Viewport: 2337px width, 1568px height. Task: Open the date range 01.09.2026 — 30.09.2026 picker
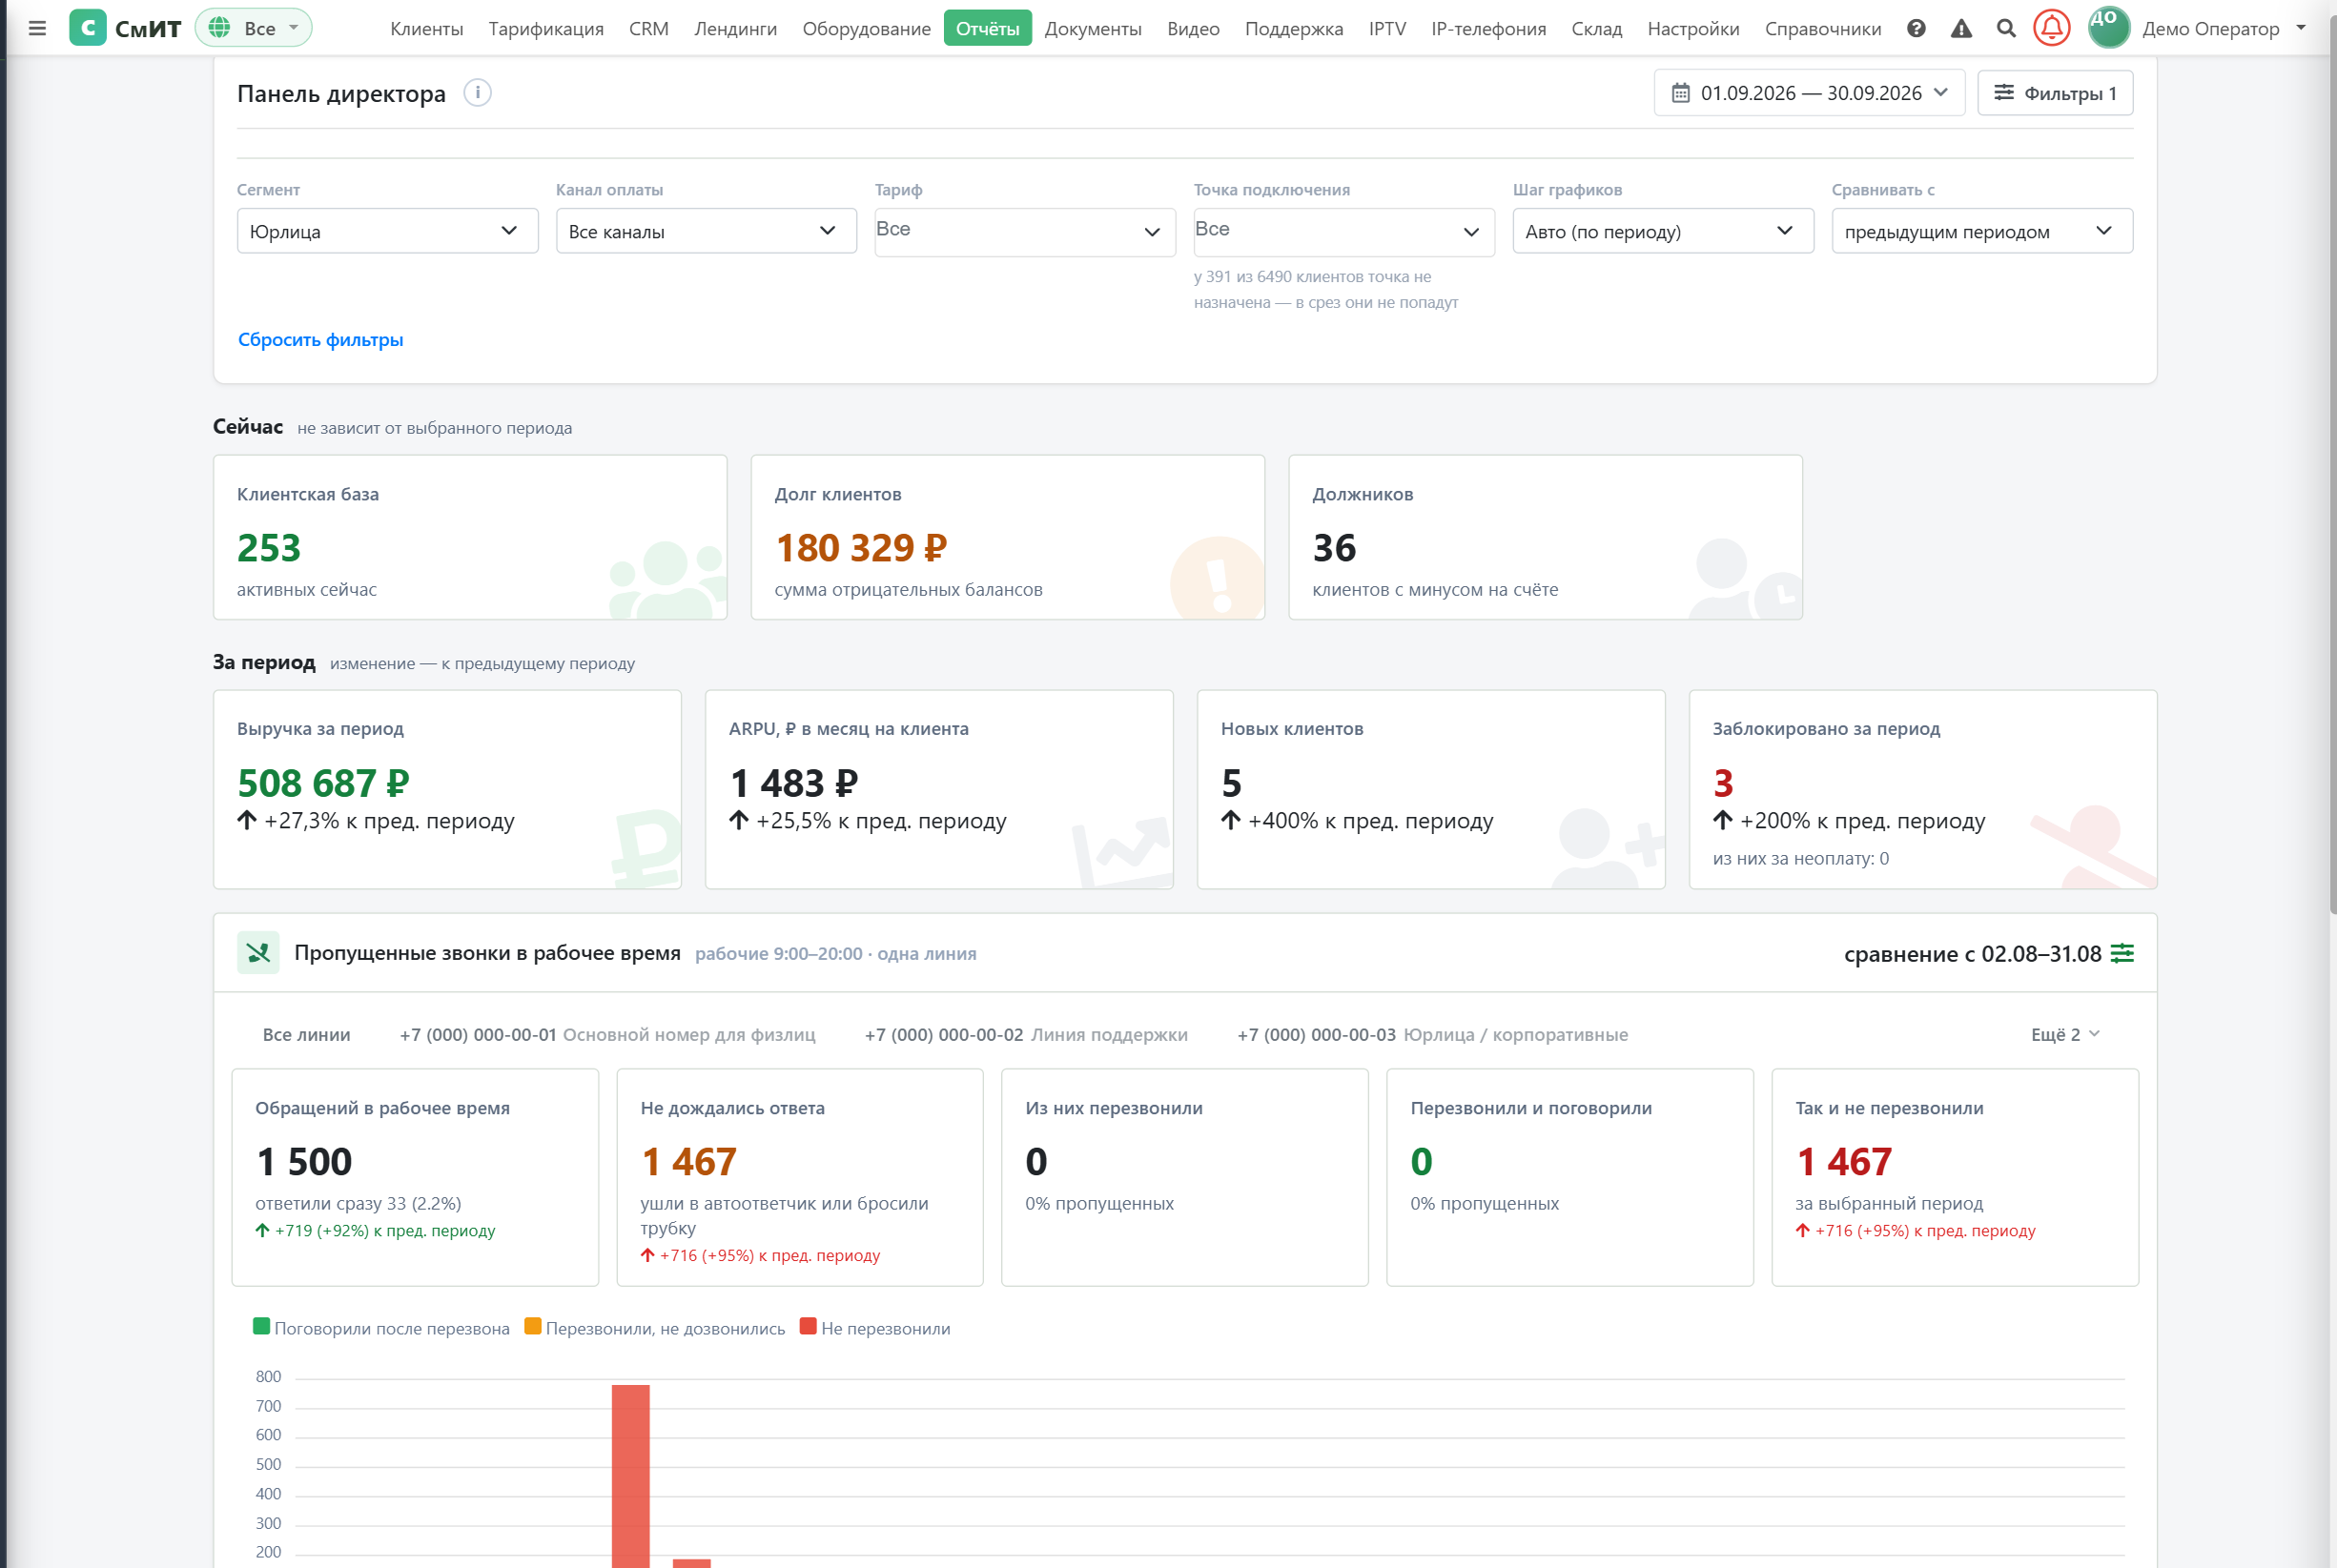(1809, 93)
